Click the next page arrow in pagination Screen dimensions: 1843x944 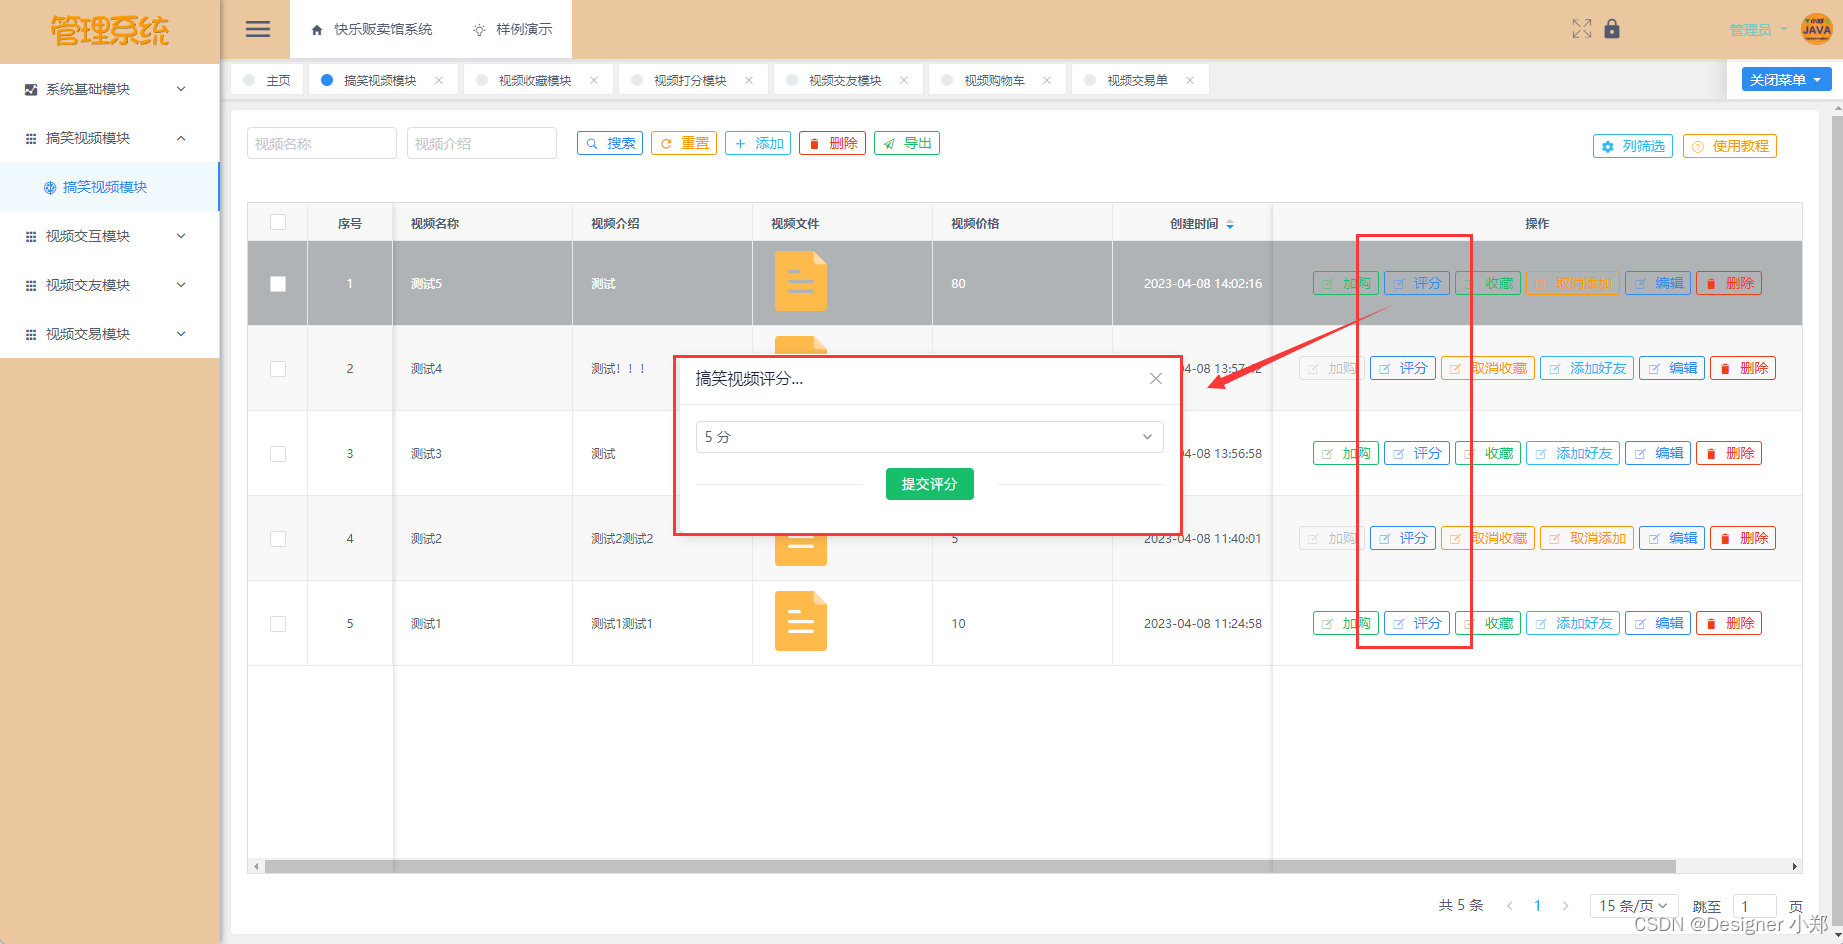coord(1565,906)
